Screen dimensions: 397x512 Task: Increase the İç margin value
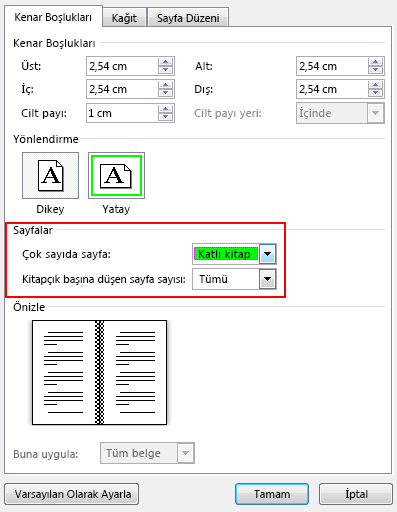(x=166, y=85)
